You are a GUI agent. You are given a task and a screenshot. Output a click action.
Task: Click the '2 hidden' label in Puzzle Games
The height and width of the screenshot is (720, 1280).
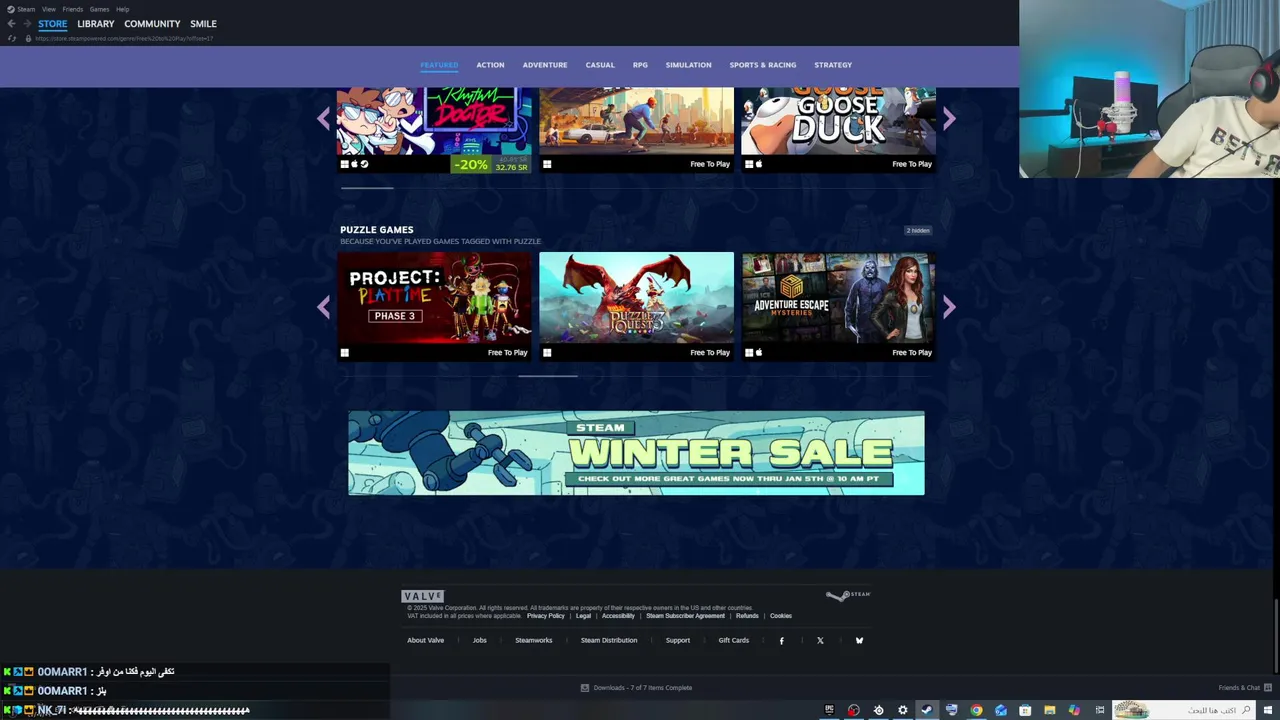pyautogui.click(x=918, y=231)
